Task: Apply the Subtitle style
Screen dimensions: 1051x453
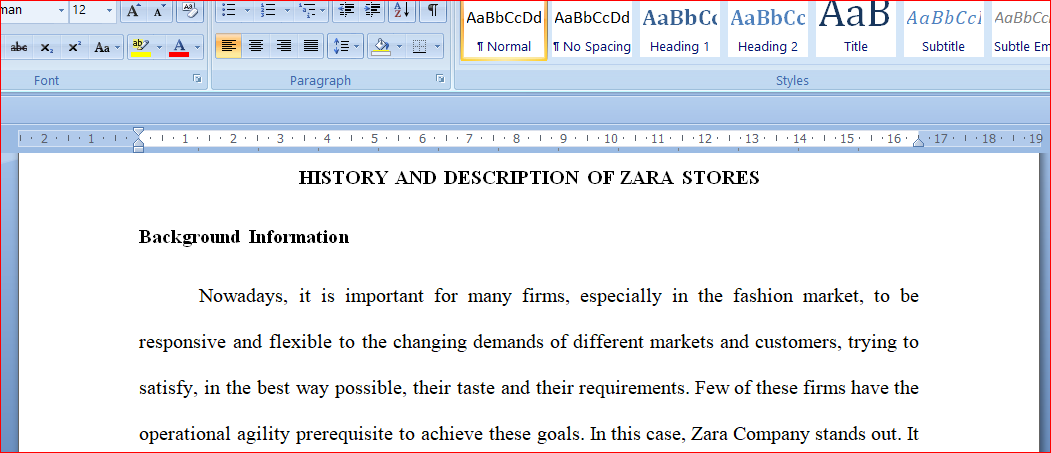Action: point(944,29)
